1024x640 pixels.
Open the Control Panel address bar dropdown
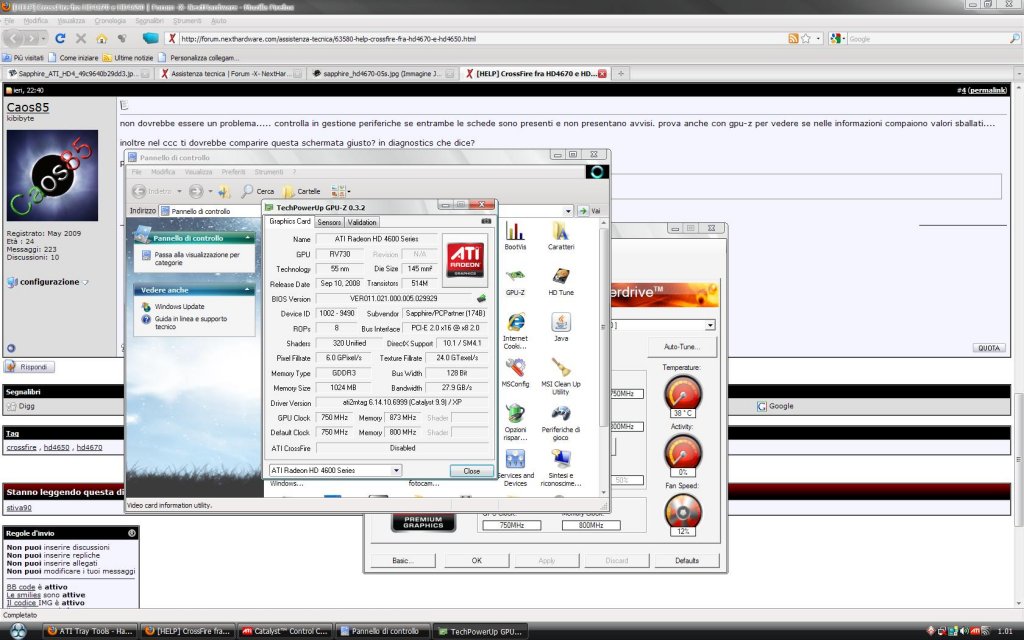(568, 211)
